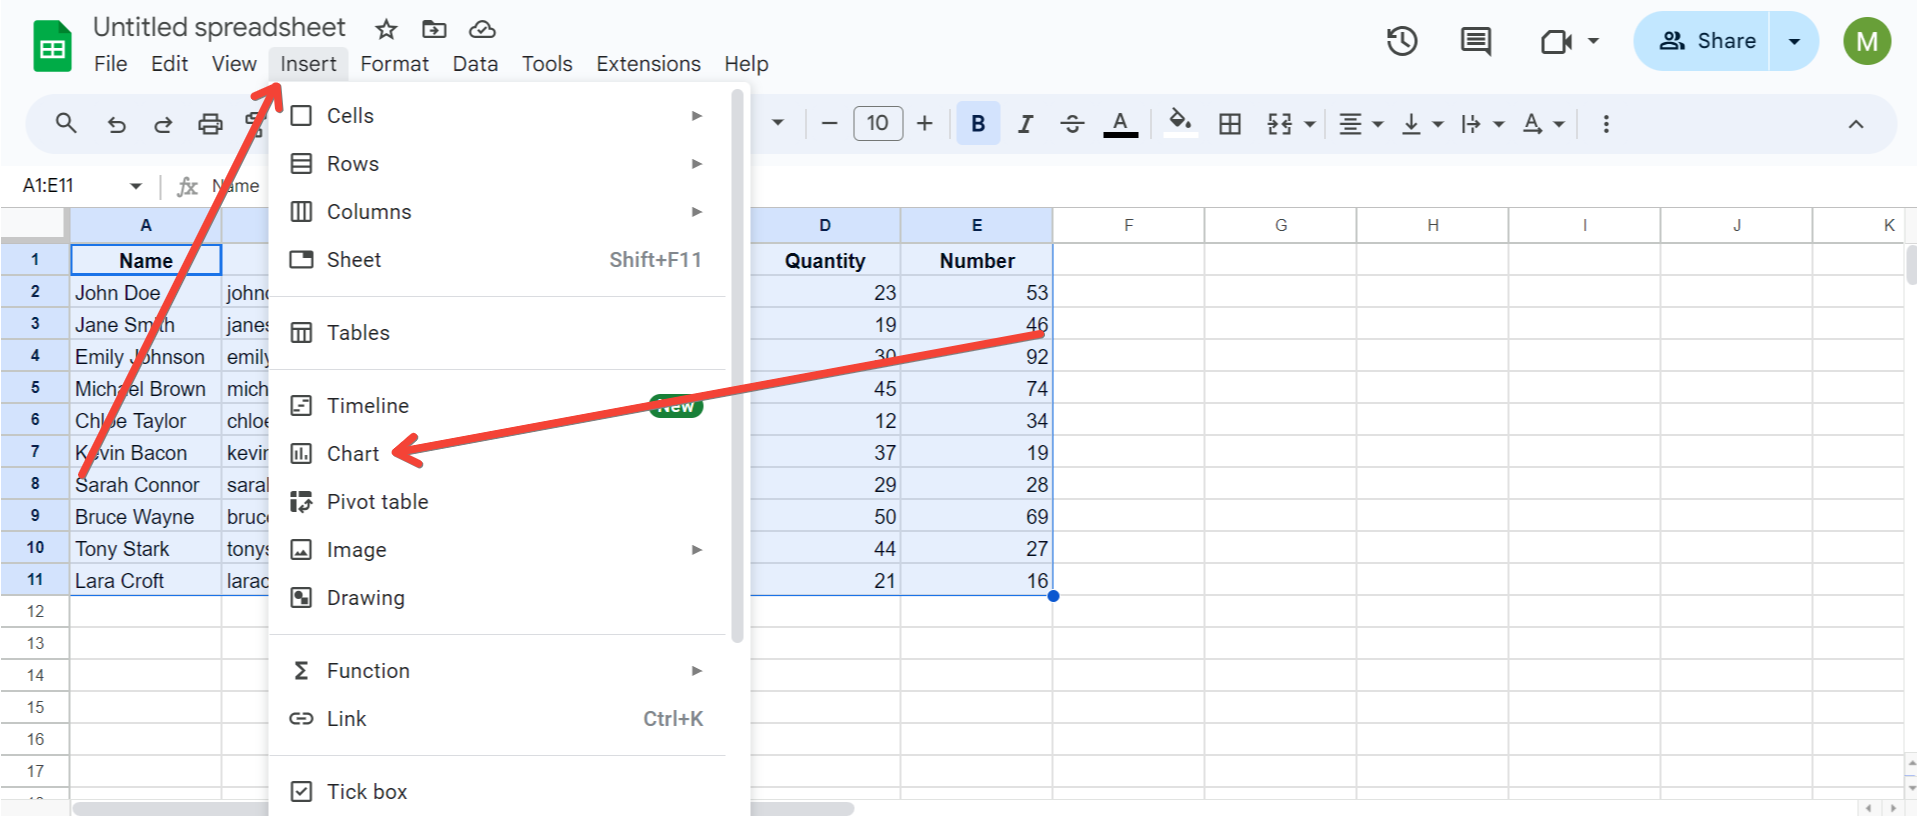Open the three-dot more options
1917x816 pixels.
[1606, 124]
